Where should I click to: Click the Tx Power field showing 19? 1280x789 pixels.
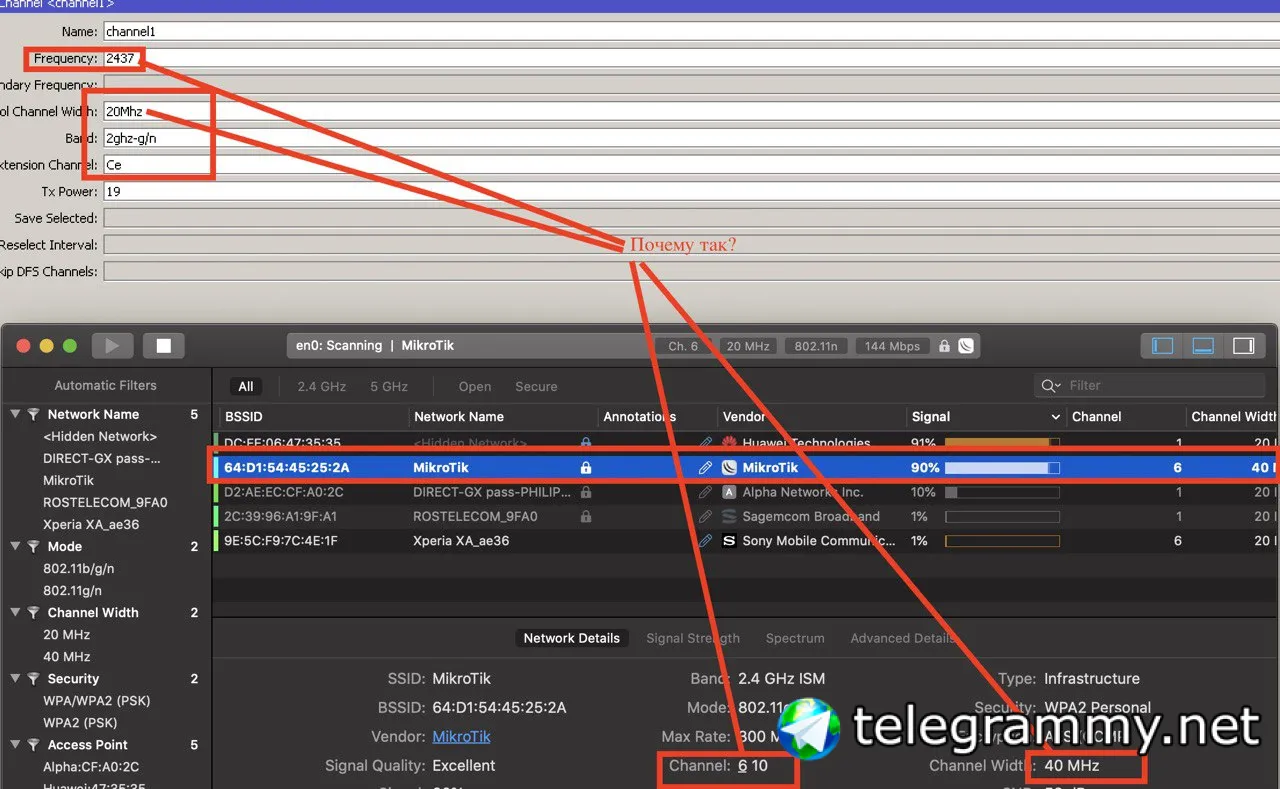tap(691, 191)
